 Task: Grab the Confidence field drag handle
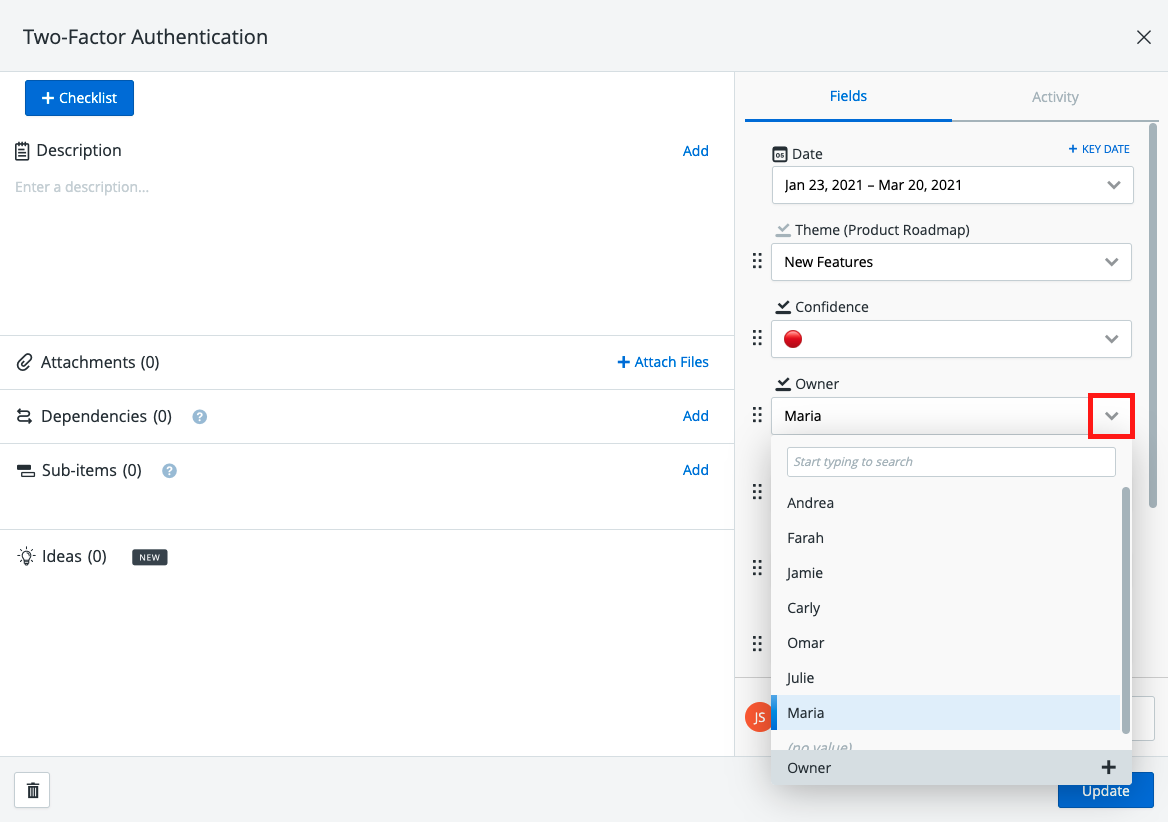pos(757,338)
